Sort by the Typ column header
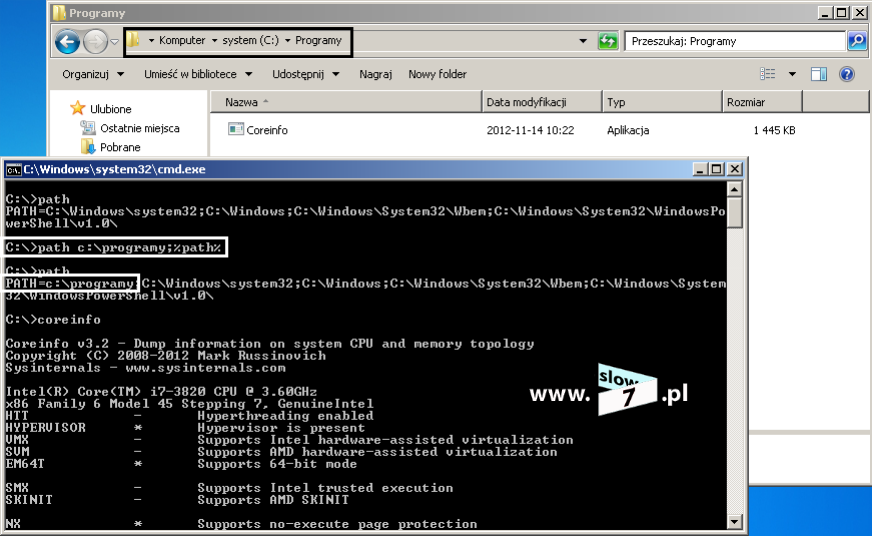872x536 pixels. pos(662,102)
